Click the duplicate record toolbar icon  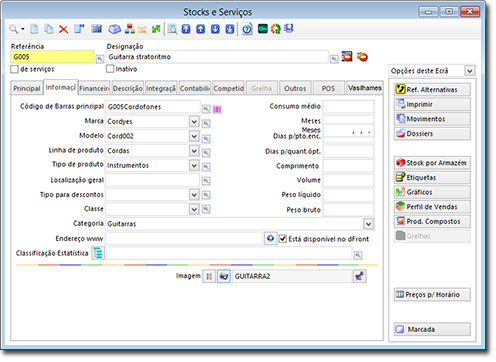click(x=49, y=29)
